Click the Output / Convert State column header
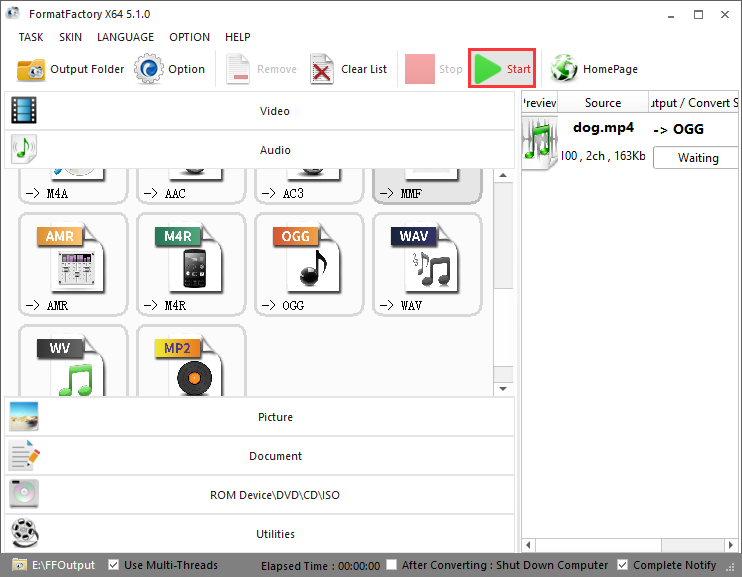 693,103
